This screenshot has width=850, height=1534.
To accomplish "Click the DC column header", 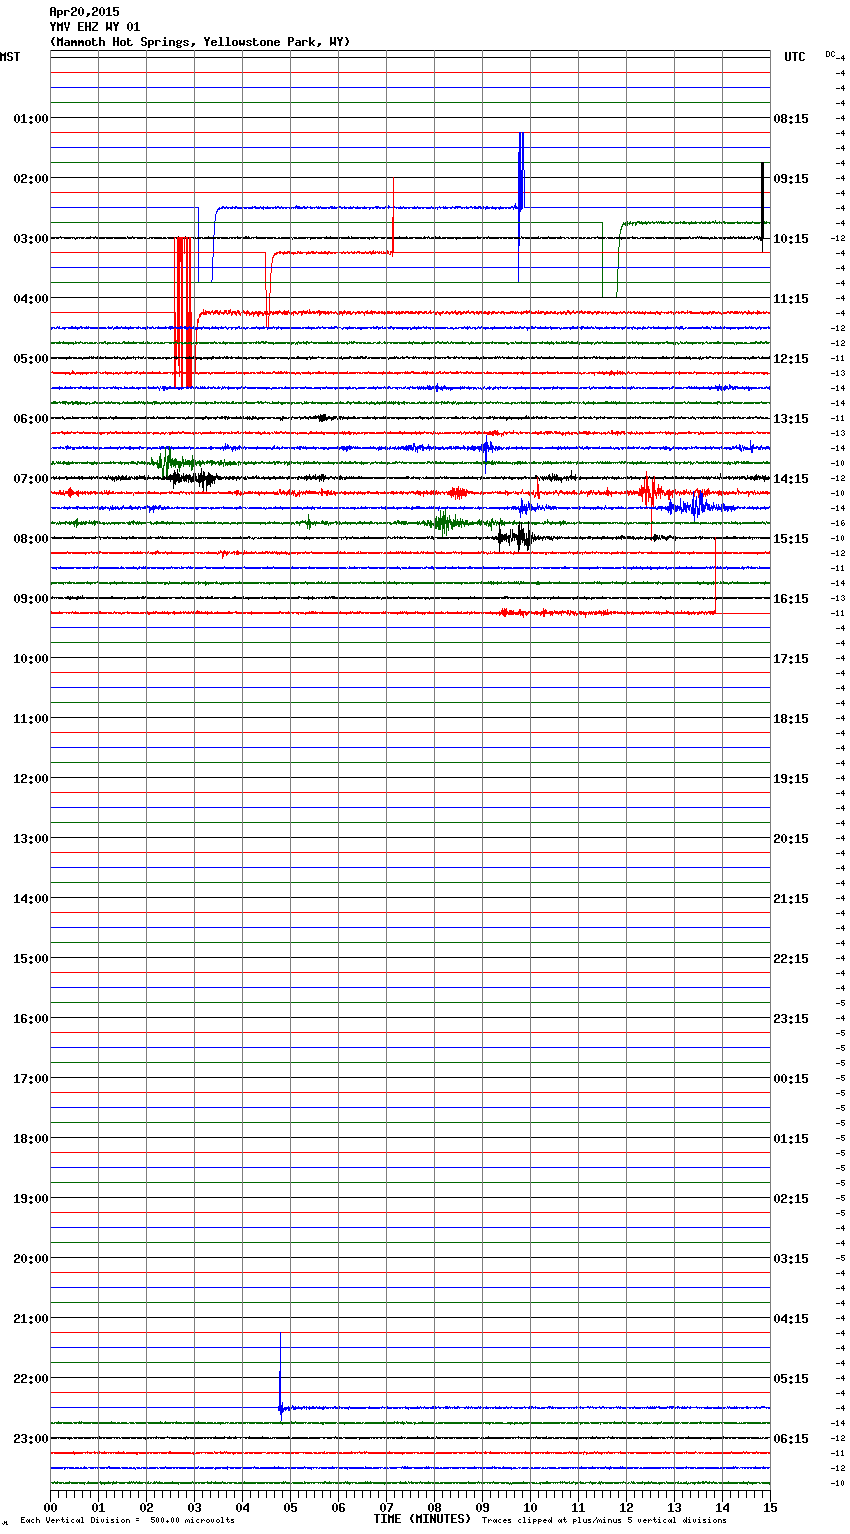I will point(830,54).
